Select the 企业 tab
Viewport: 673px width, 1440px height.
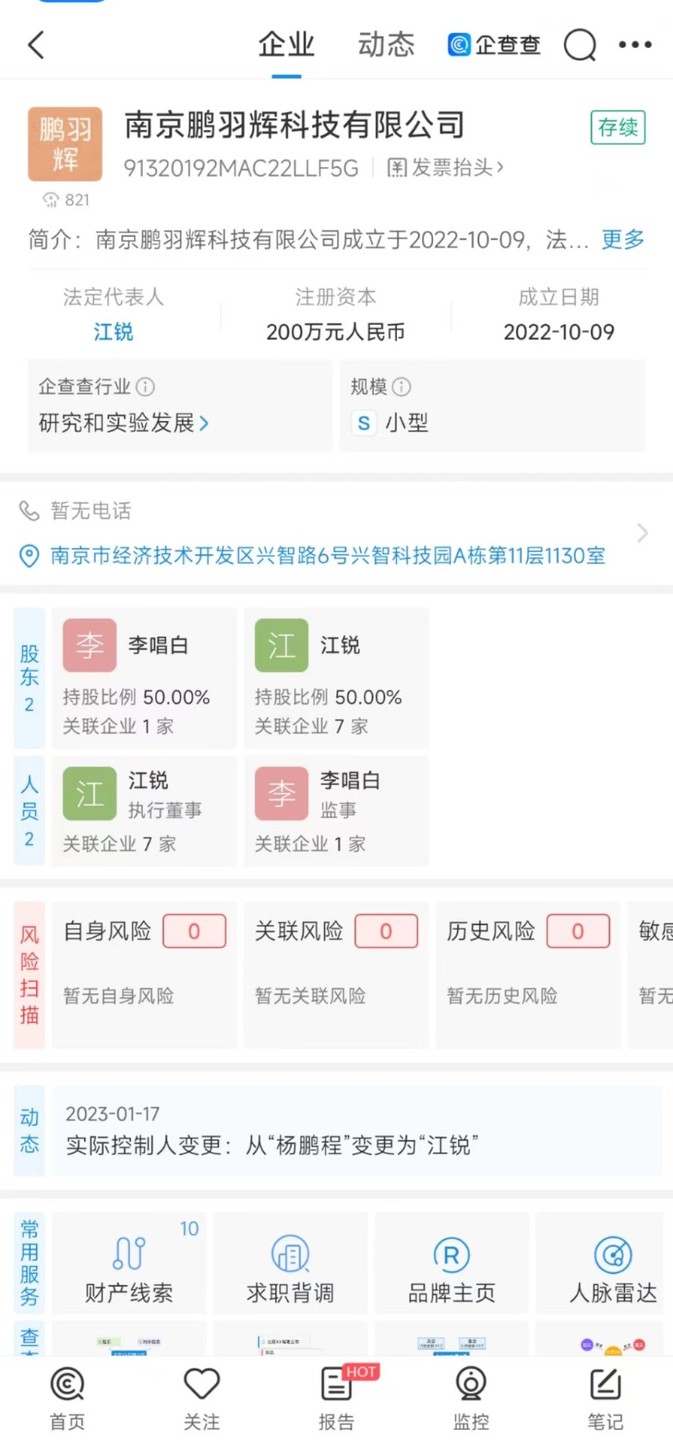286,45
